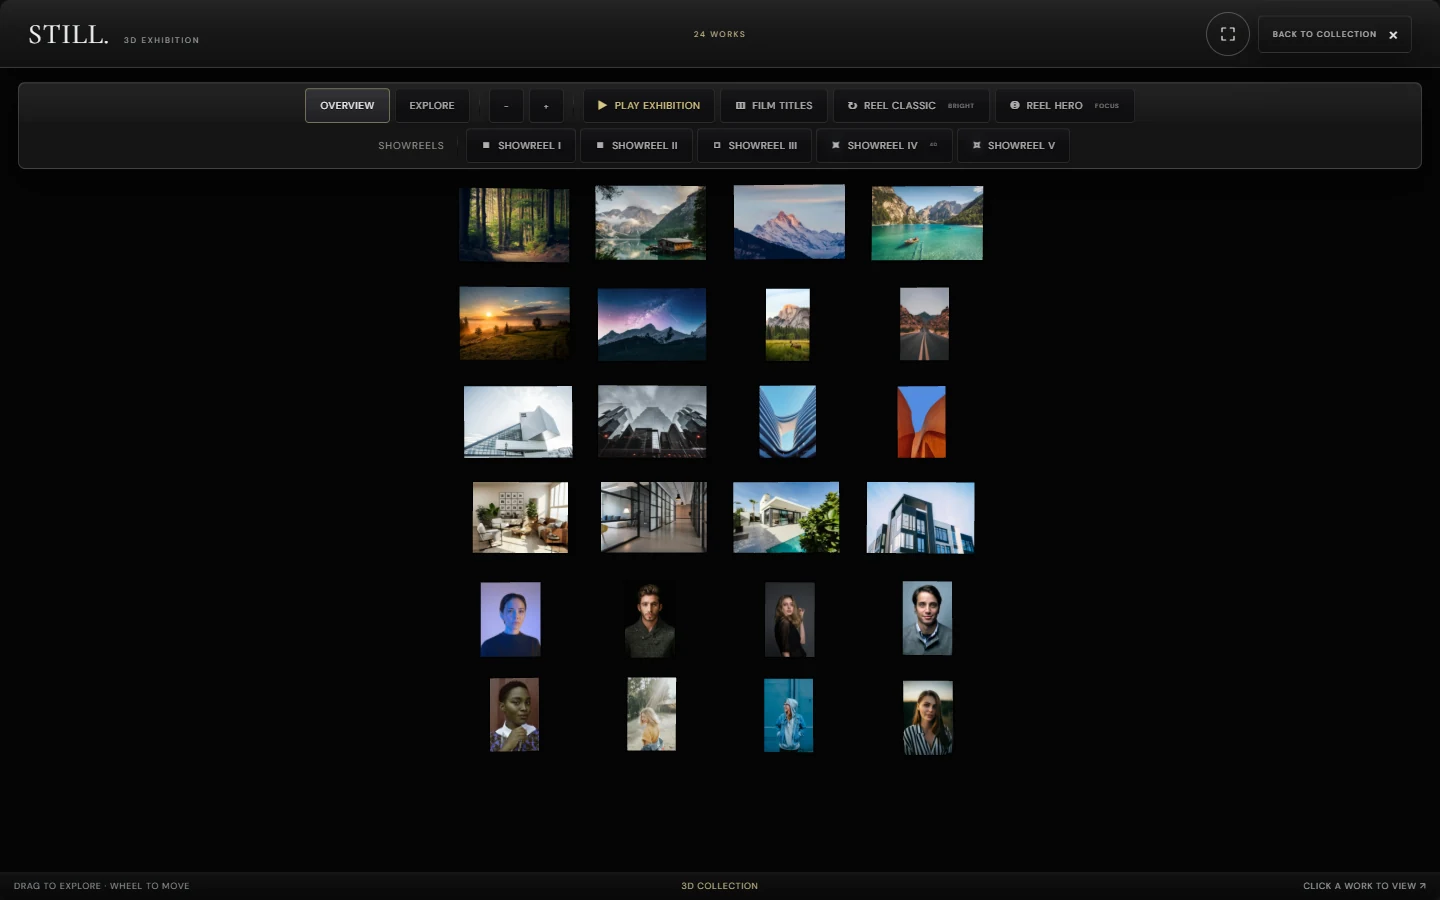Open the turquoise lake boat photo
Viewport: 1440px width, 900px height.
pyautogui.click(x=927, y=223)
